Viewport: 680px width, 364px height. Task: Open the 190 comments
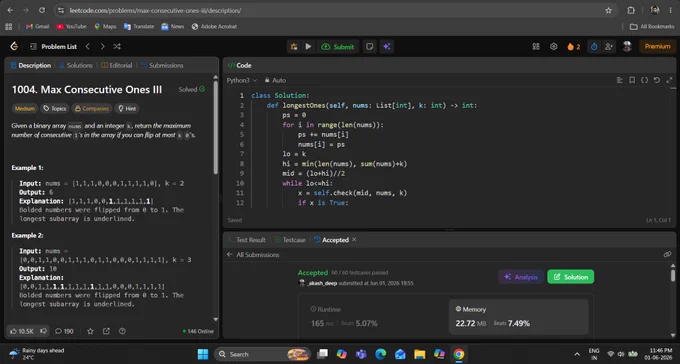(x=64, y=331)
